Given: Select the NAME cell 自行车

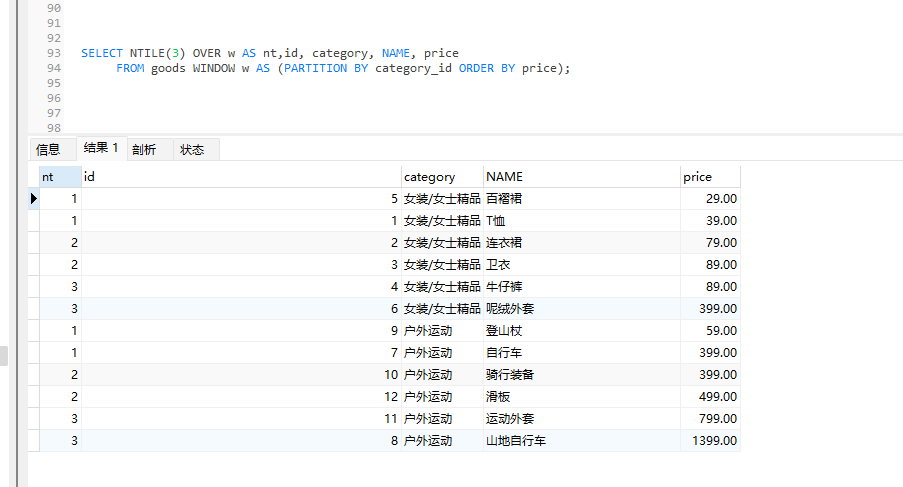Looking at the screenshot, I should [x=582, y=352].
